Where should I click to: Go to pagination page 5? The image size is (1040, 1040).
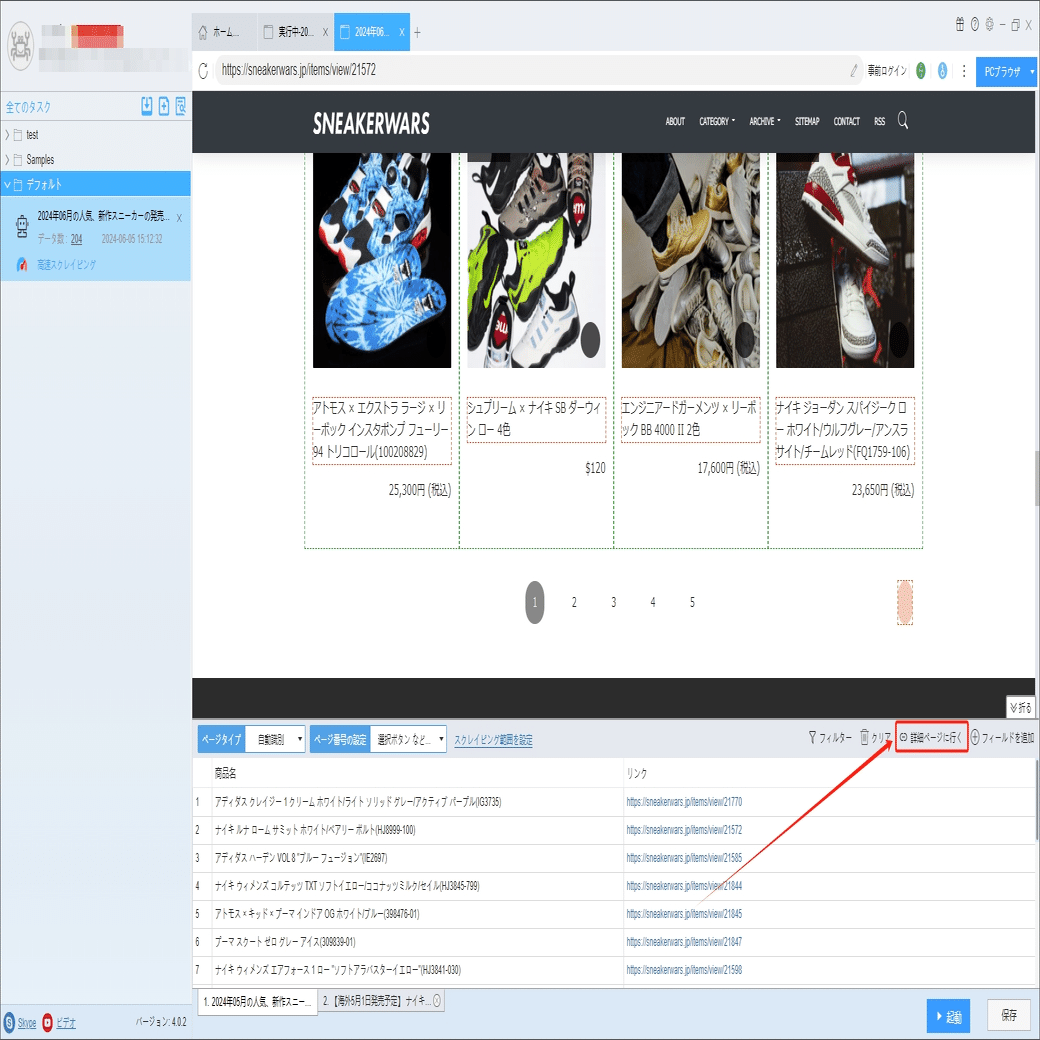click(x=692, y=602)
